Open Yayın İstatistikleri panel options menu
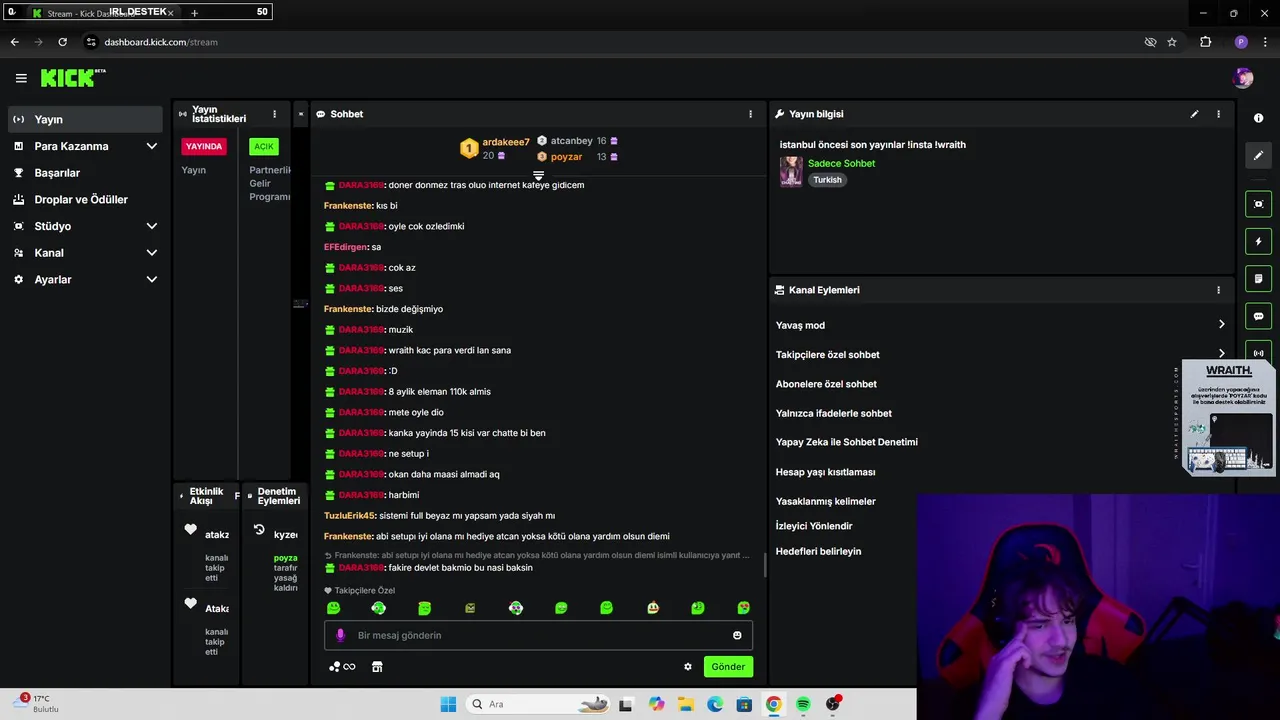Image resolution: width=1280 pixels, height=720 pixels. coord(274,114)
